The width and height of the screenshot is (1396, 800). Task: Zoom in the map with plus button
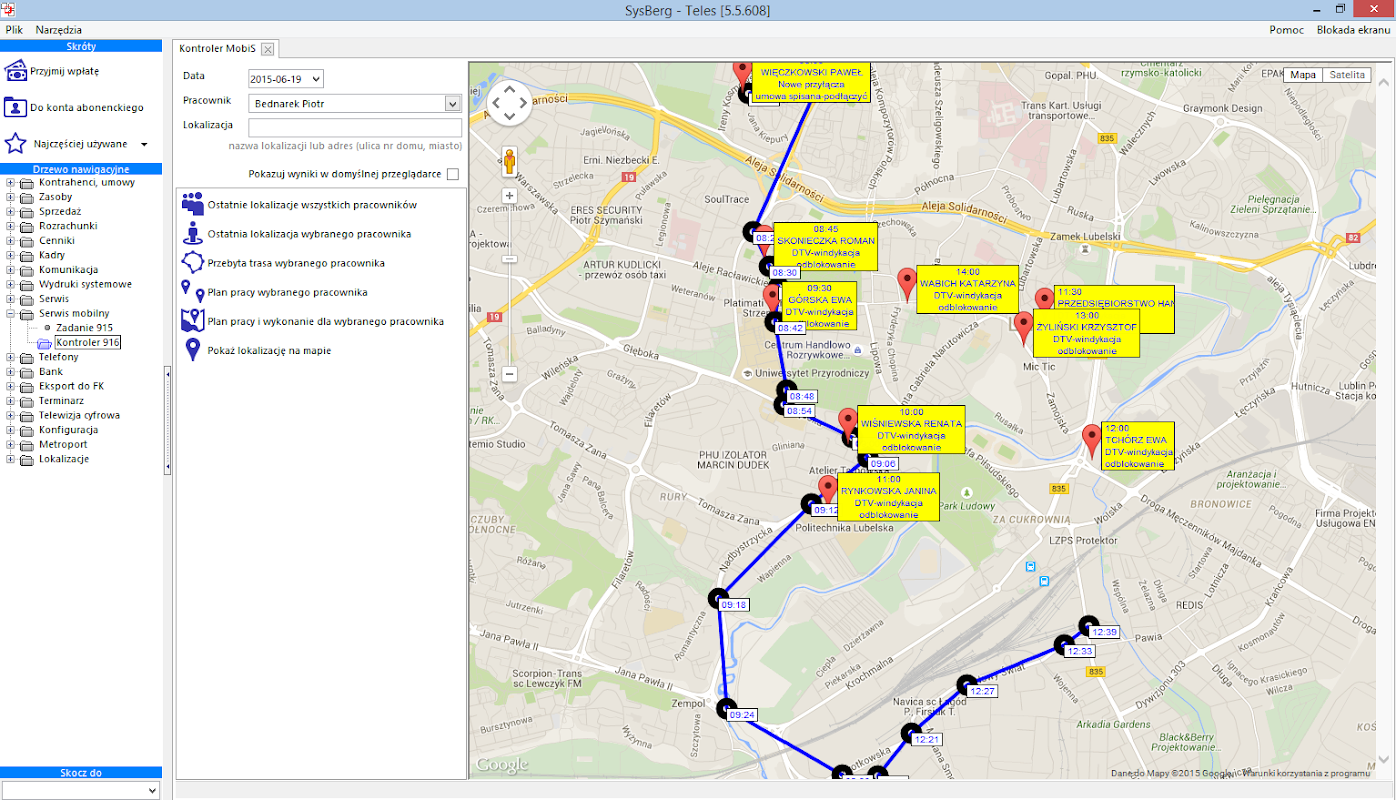pyautogui.click(x=509, y=196)
